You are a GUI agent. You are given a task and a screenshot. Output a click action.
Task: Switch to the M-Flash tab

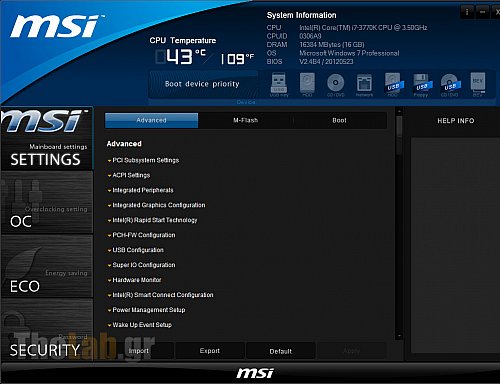coord(246,120)
